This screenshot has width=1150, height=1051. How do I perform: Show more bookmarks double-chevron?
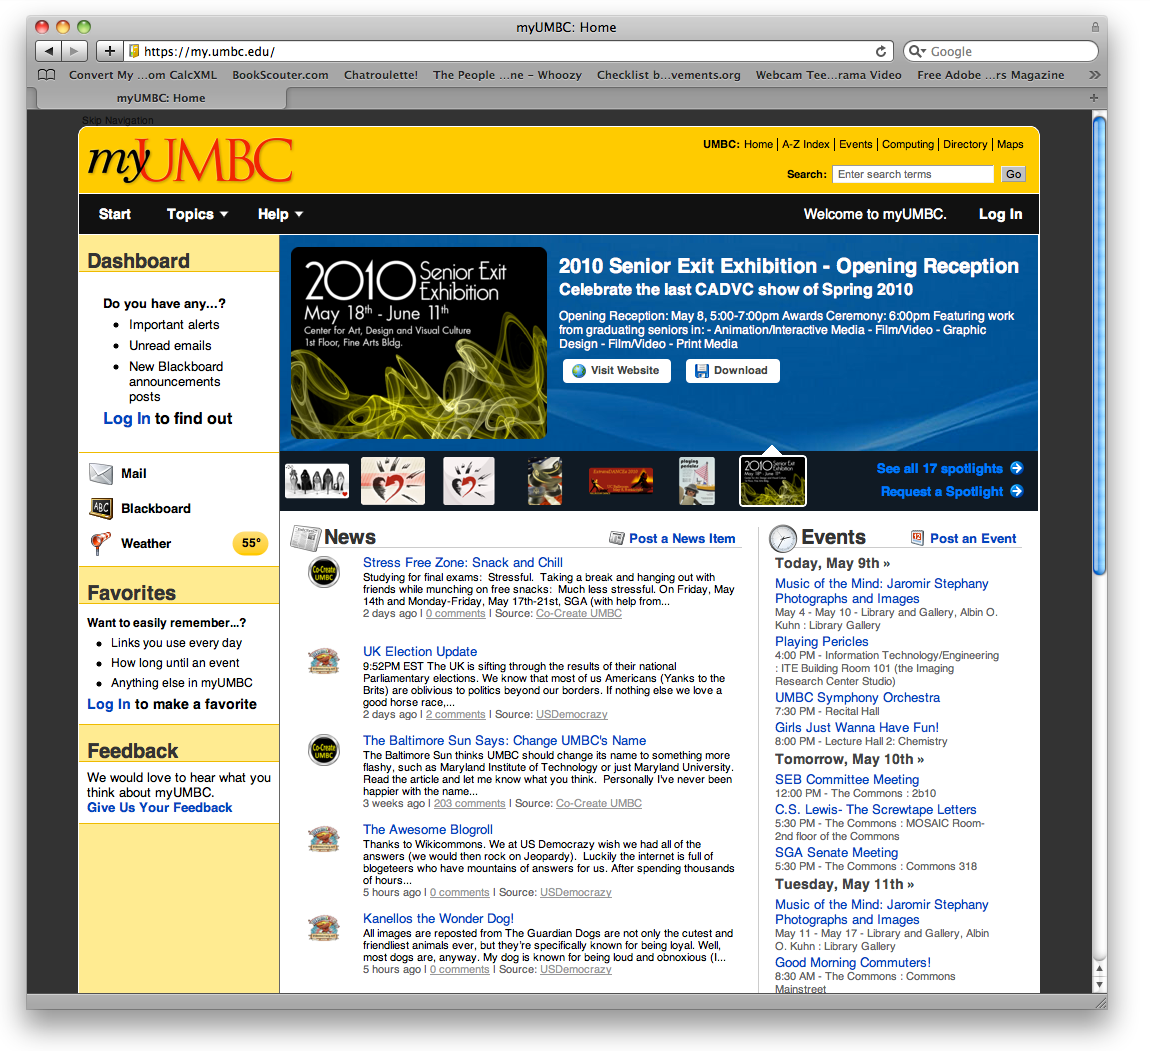(x=1094, y=75)
